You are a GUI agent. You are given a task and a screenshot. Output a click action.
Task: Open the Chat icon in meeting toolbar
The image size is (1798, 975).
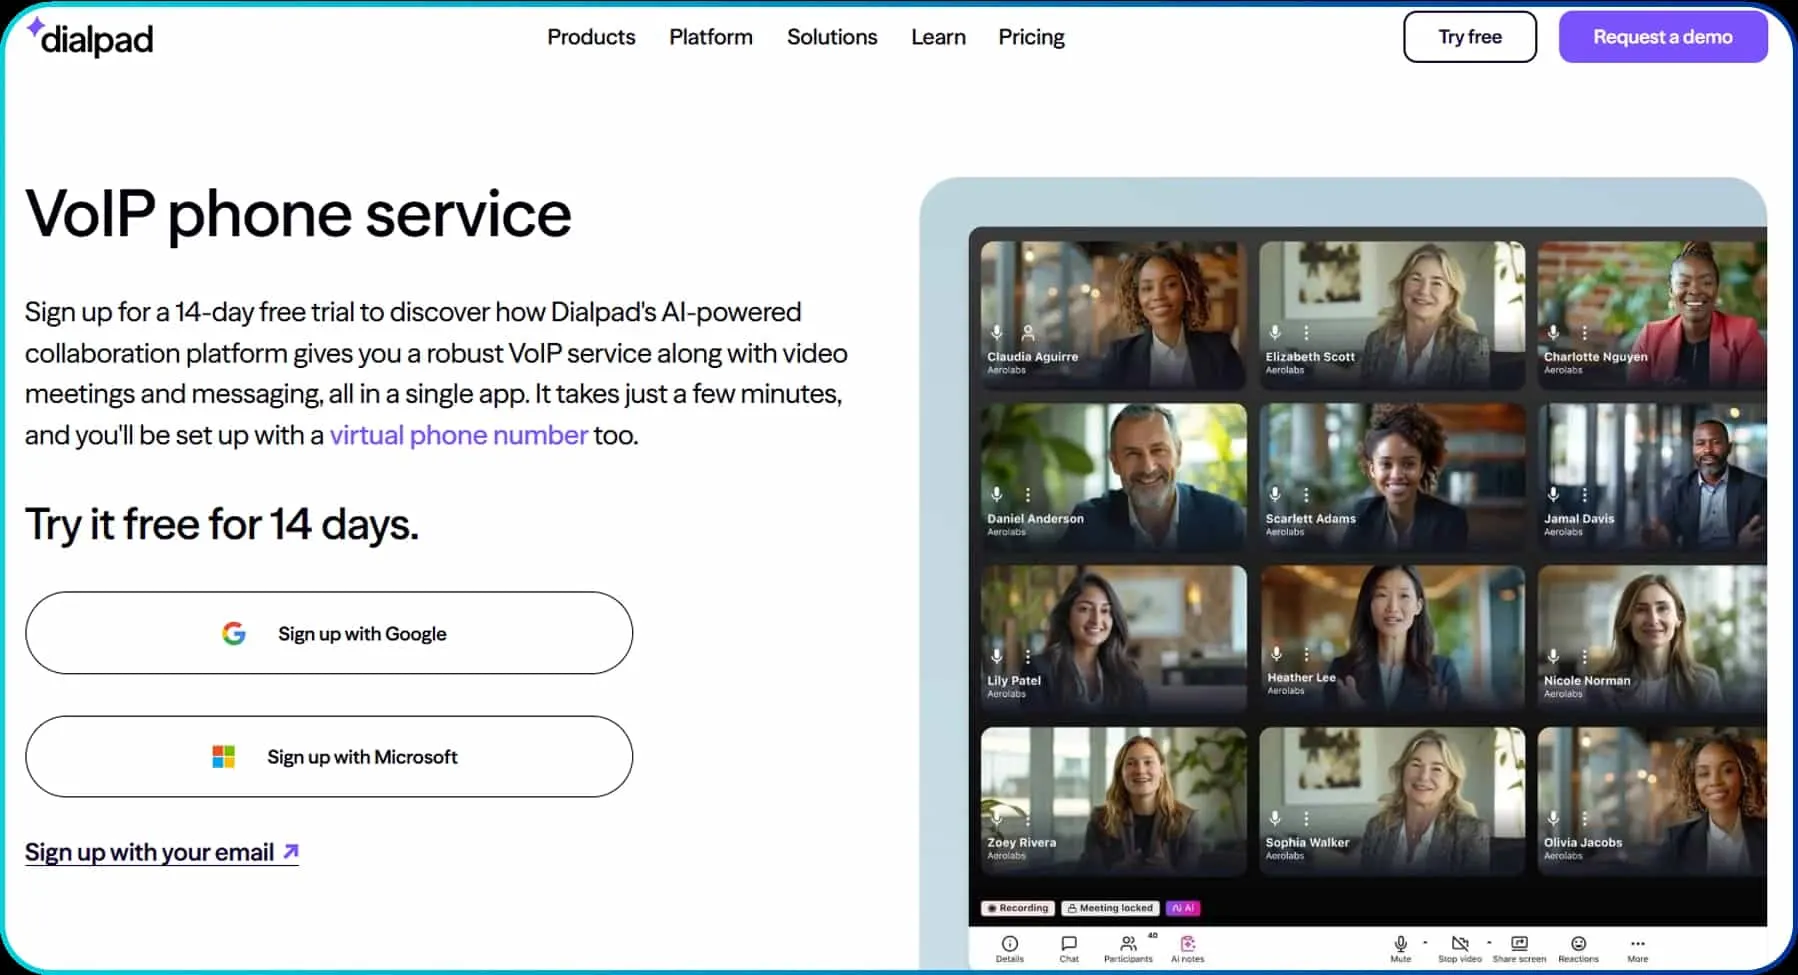click(x=1069, y=944)
